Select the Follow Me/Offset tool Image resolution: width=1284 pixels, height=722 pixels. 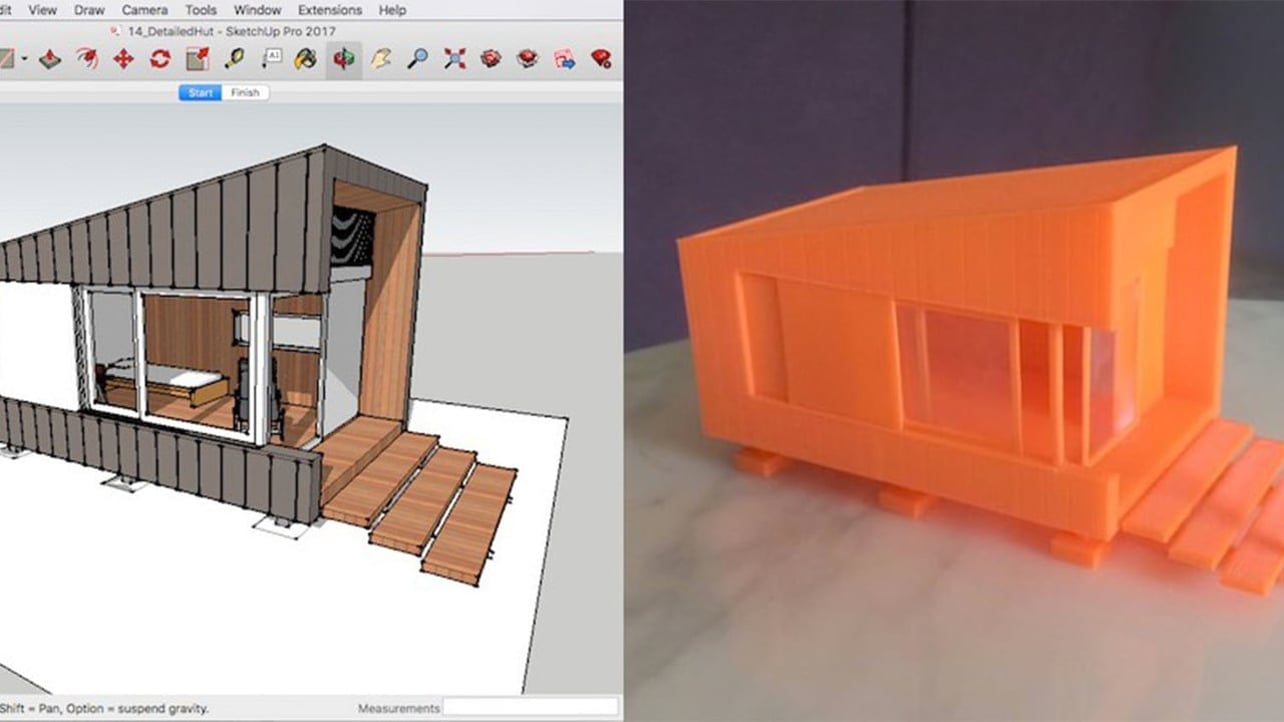[x=86, y=59]
